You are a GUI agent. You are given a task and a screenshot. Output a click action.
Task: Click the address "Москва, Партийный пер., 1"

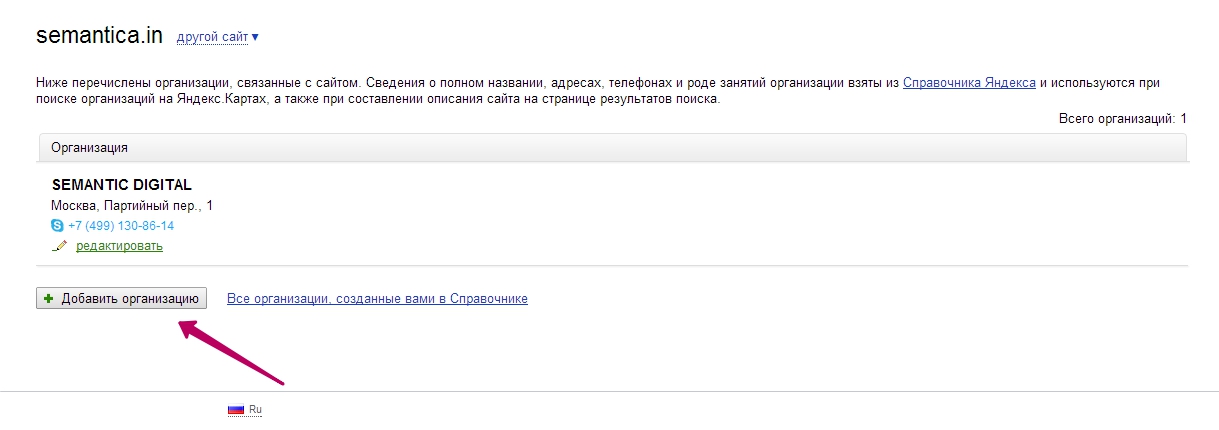point(132,206)
